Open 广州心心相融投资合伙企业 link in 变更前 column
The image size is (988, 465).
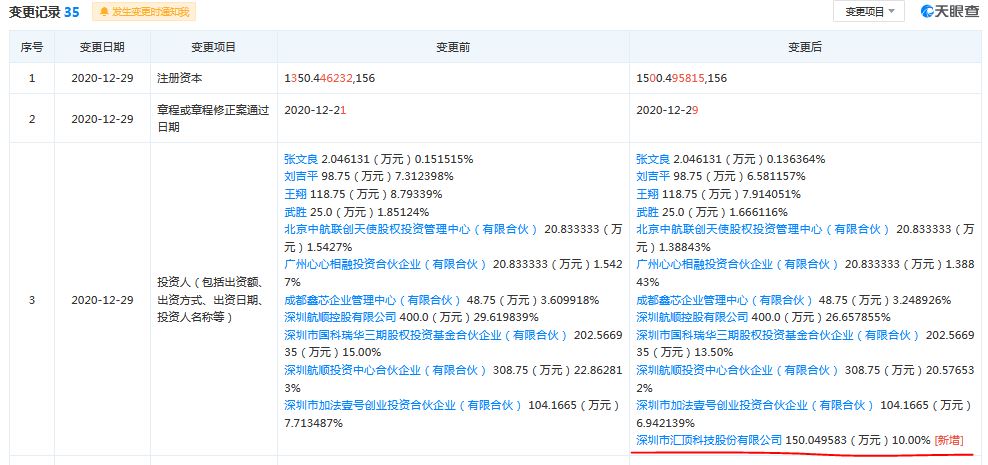386,265
